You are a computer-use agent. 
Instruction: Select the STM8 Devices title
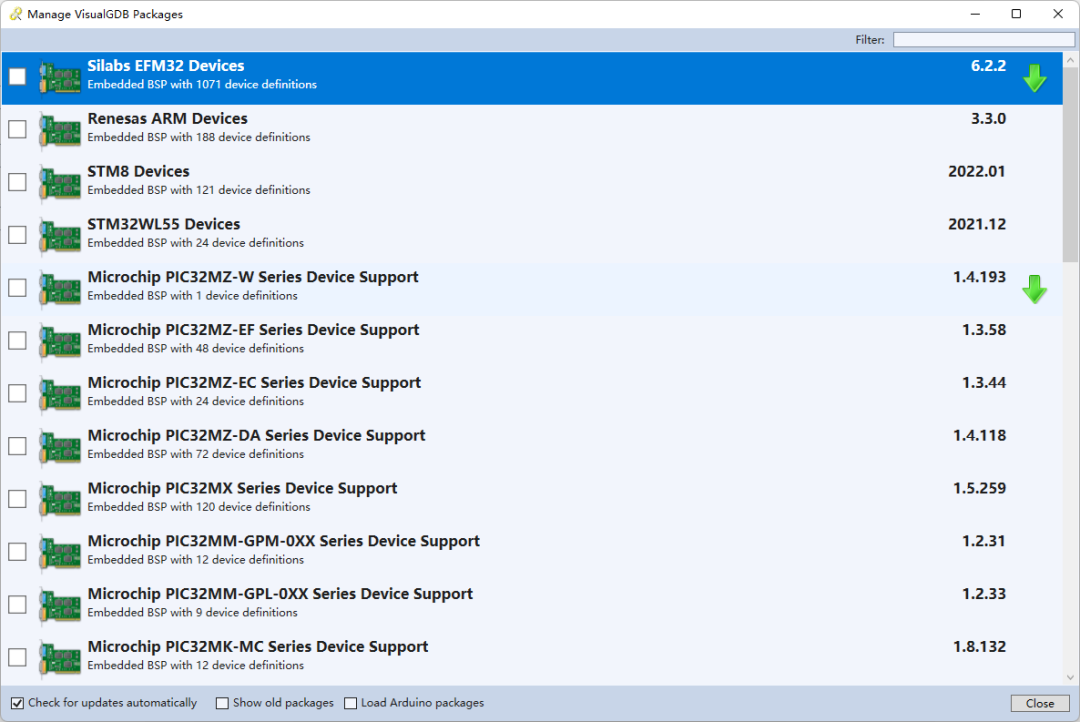(x=138, y=172)
